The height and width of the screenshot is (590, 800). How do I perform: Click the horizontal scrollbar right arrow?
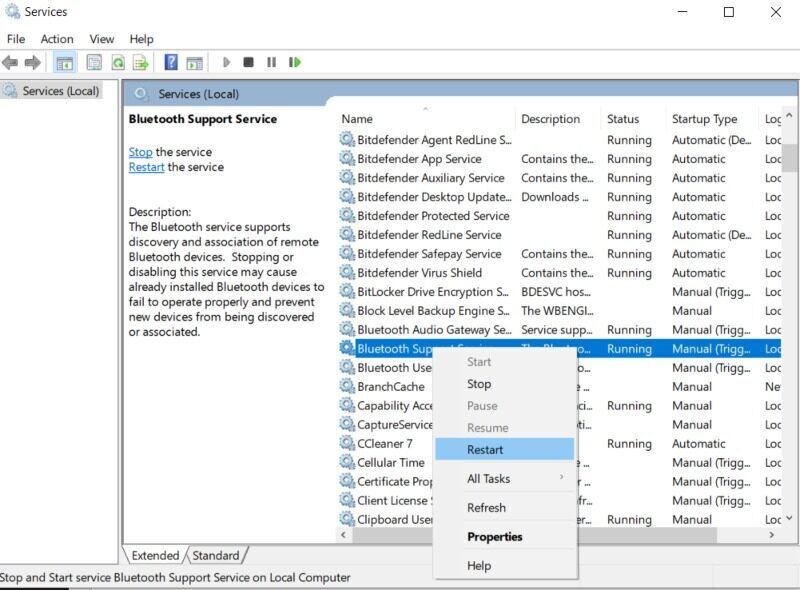(x=771, y=534)
